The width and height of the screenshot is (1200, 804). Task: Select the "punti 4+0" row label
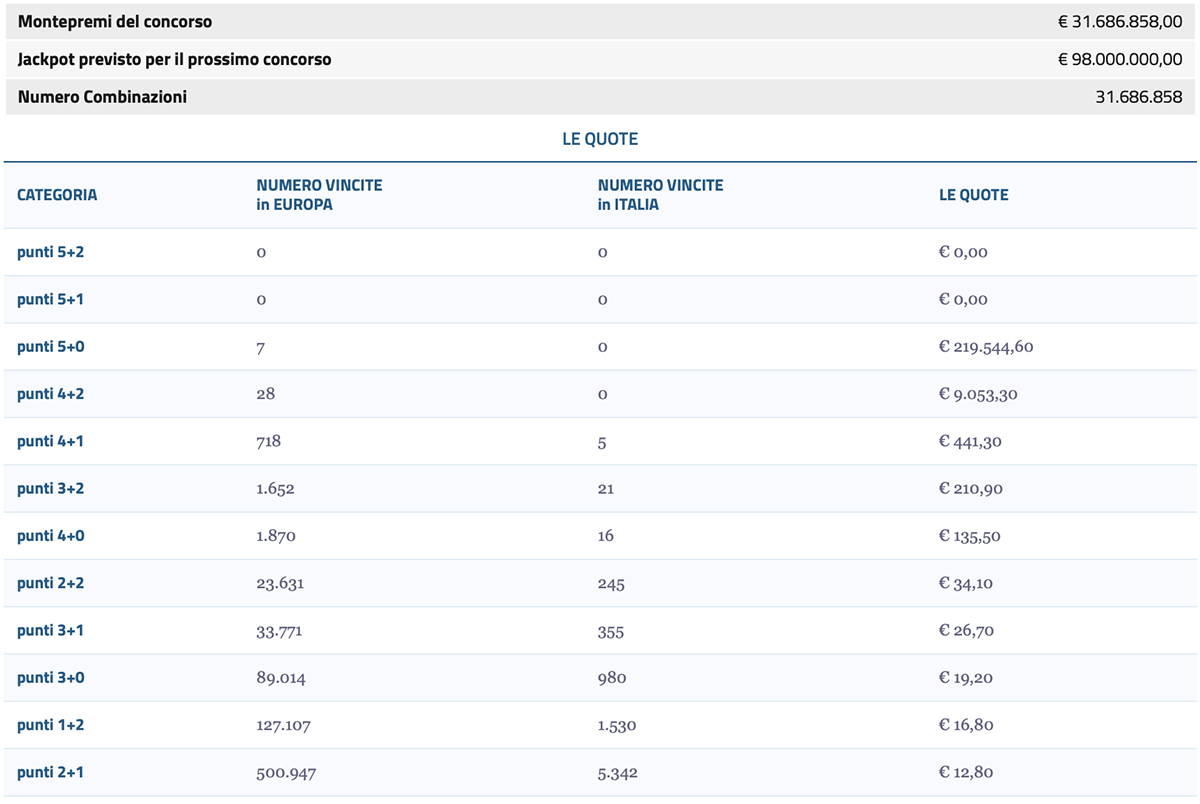pos(50,535)
